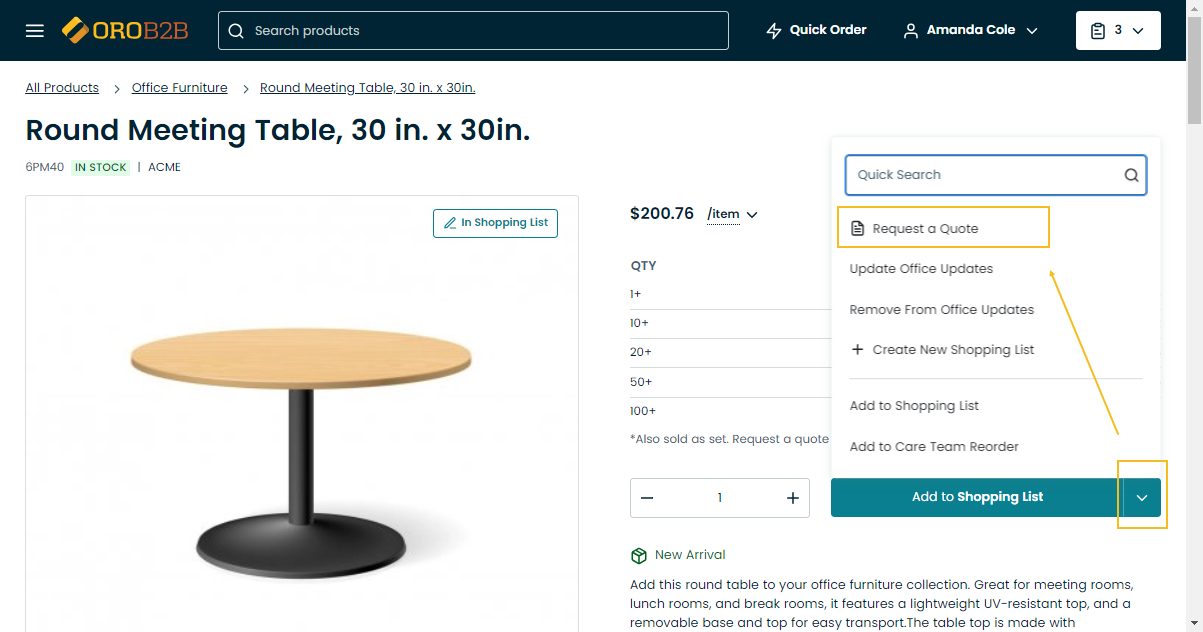Click the OroB2B logo

tap(125, 30)
